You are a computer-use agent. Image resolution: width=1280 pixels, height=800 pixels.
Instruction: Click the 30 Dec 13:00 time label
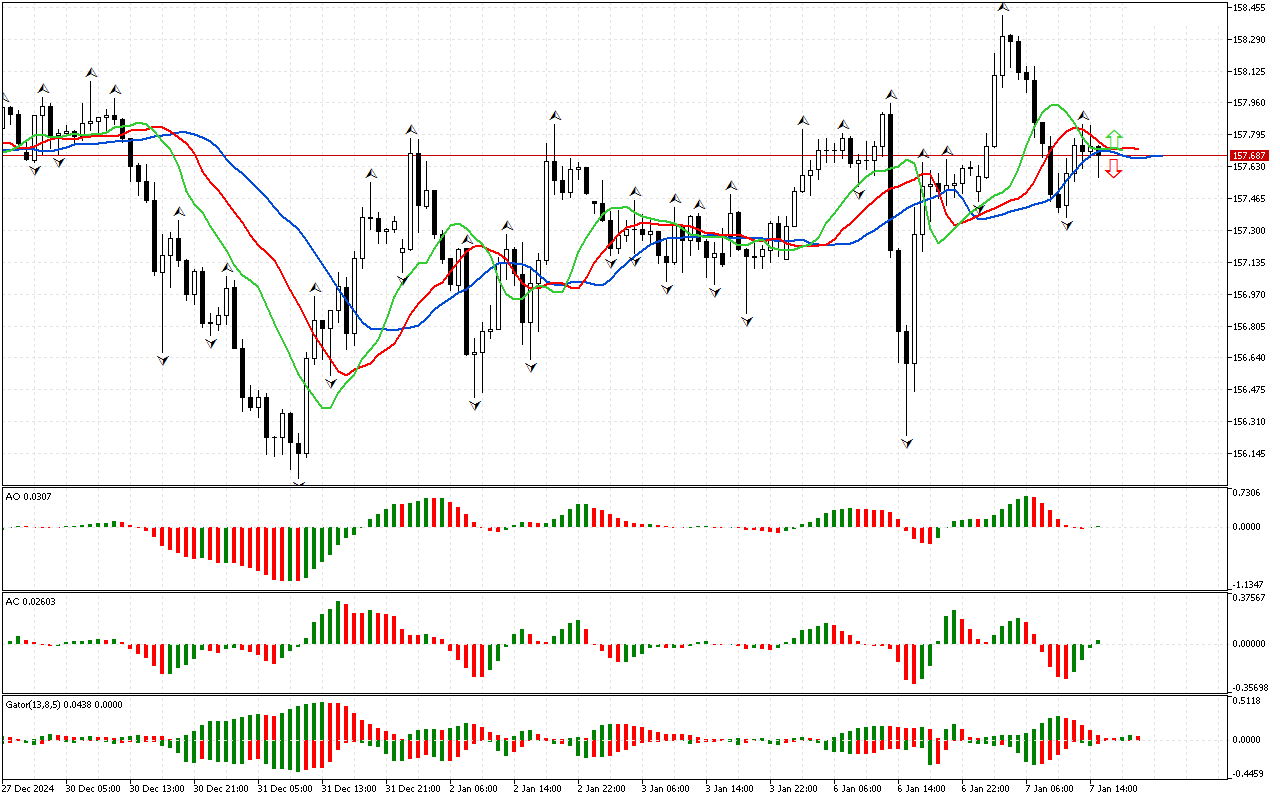[157, 789]
